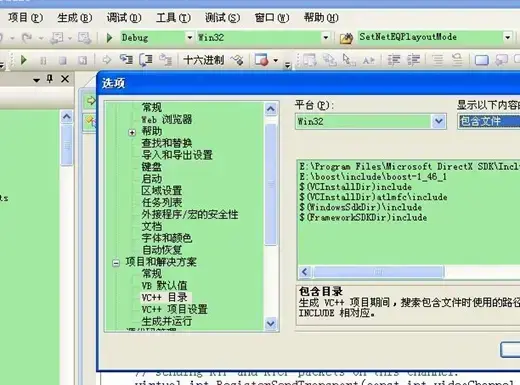Open the Win32 platform dropdown in the toolbar

326,38
